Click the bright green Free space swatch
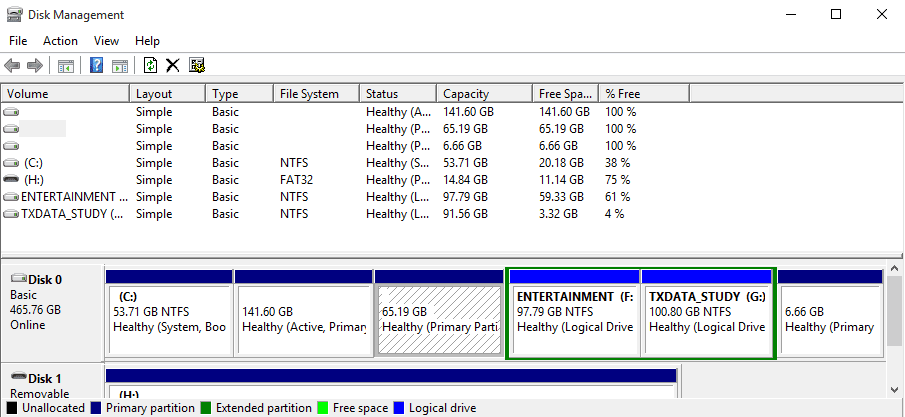905x417 pixels. click(324, 408)
